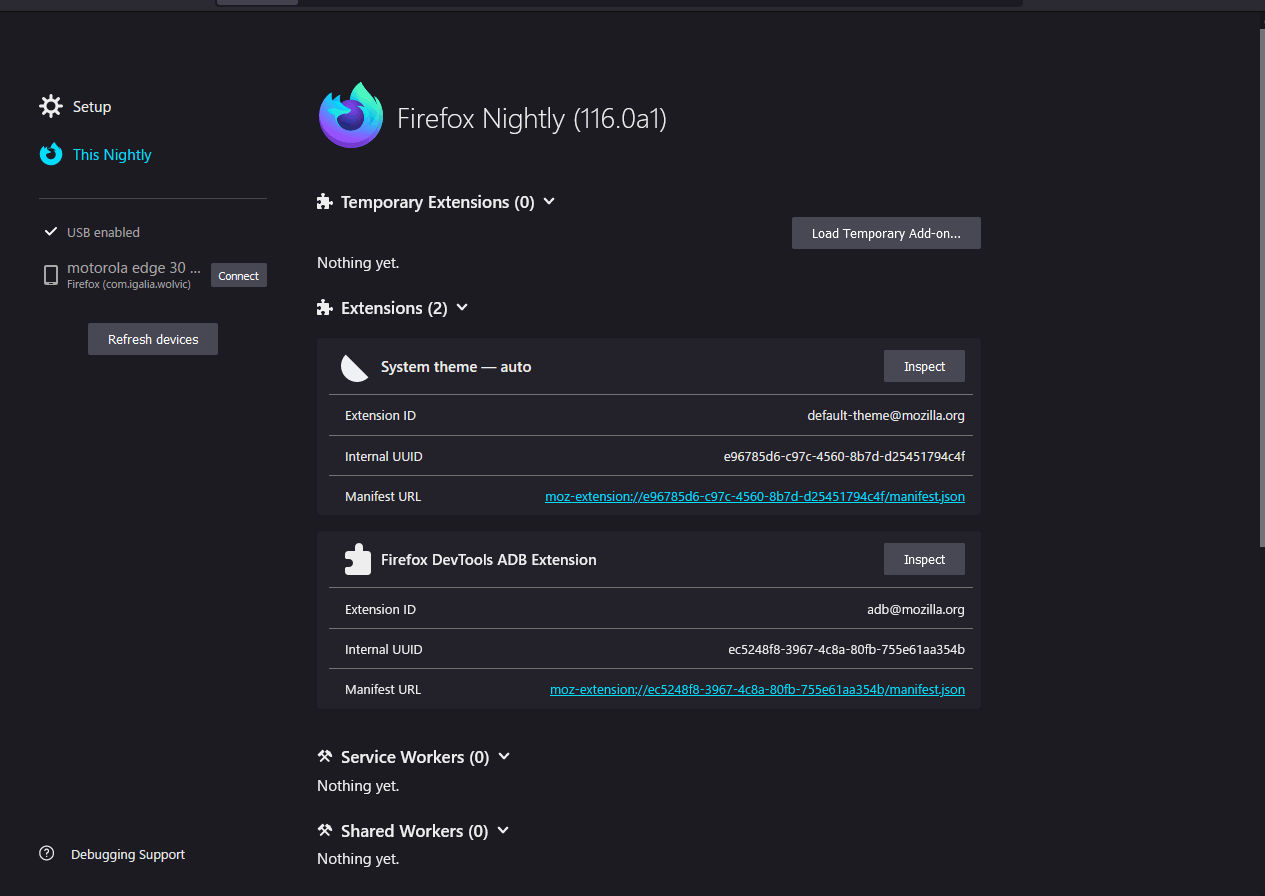
Task: Click the This Nightly Firefox icon
Action: point(51,154)
